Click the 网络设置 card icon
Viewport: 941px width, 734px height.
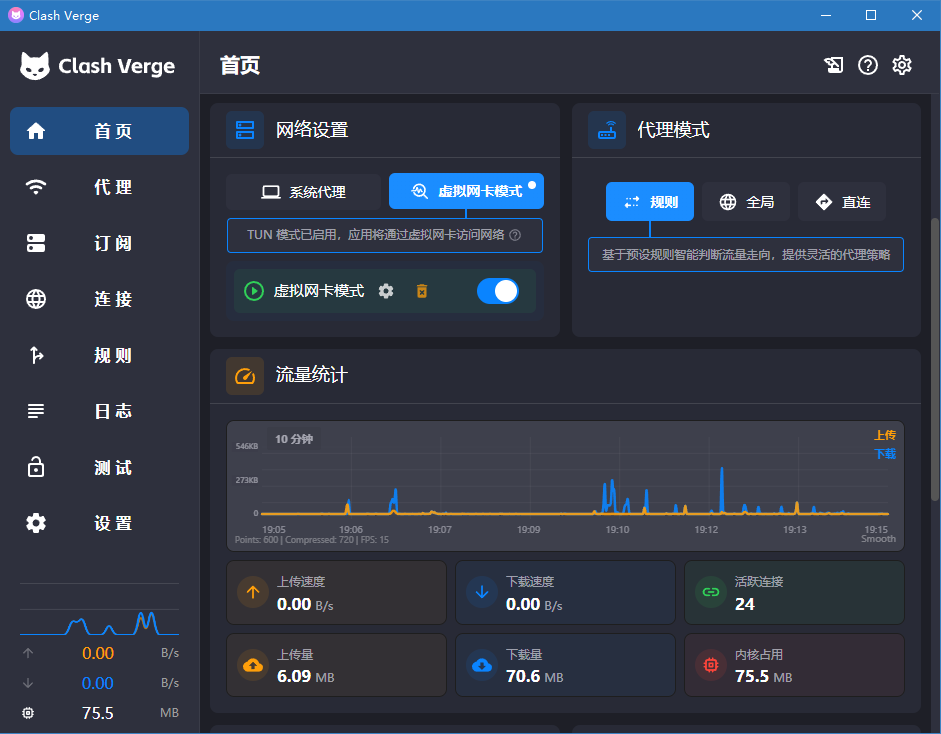point(245,130)
